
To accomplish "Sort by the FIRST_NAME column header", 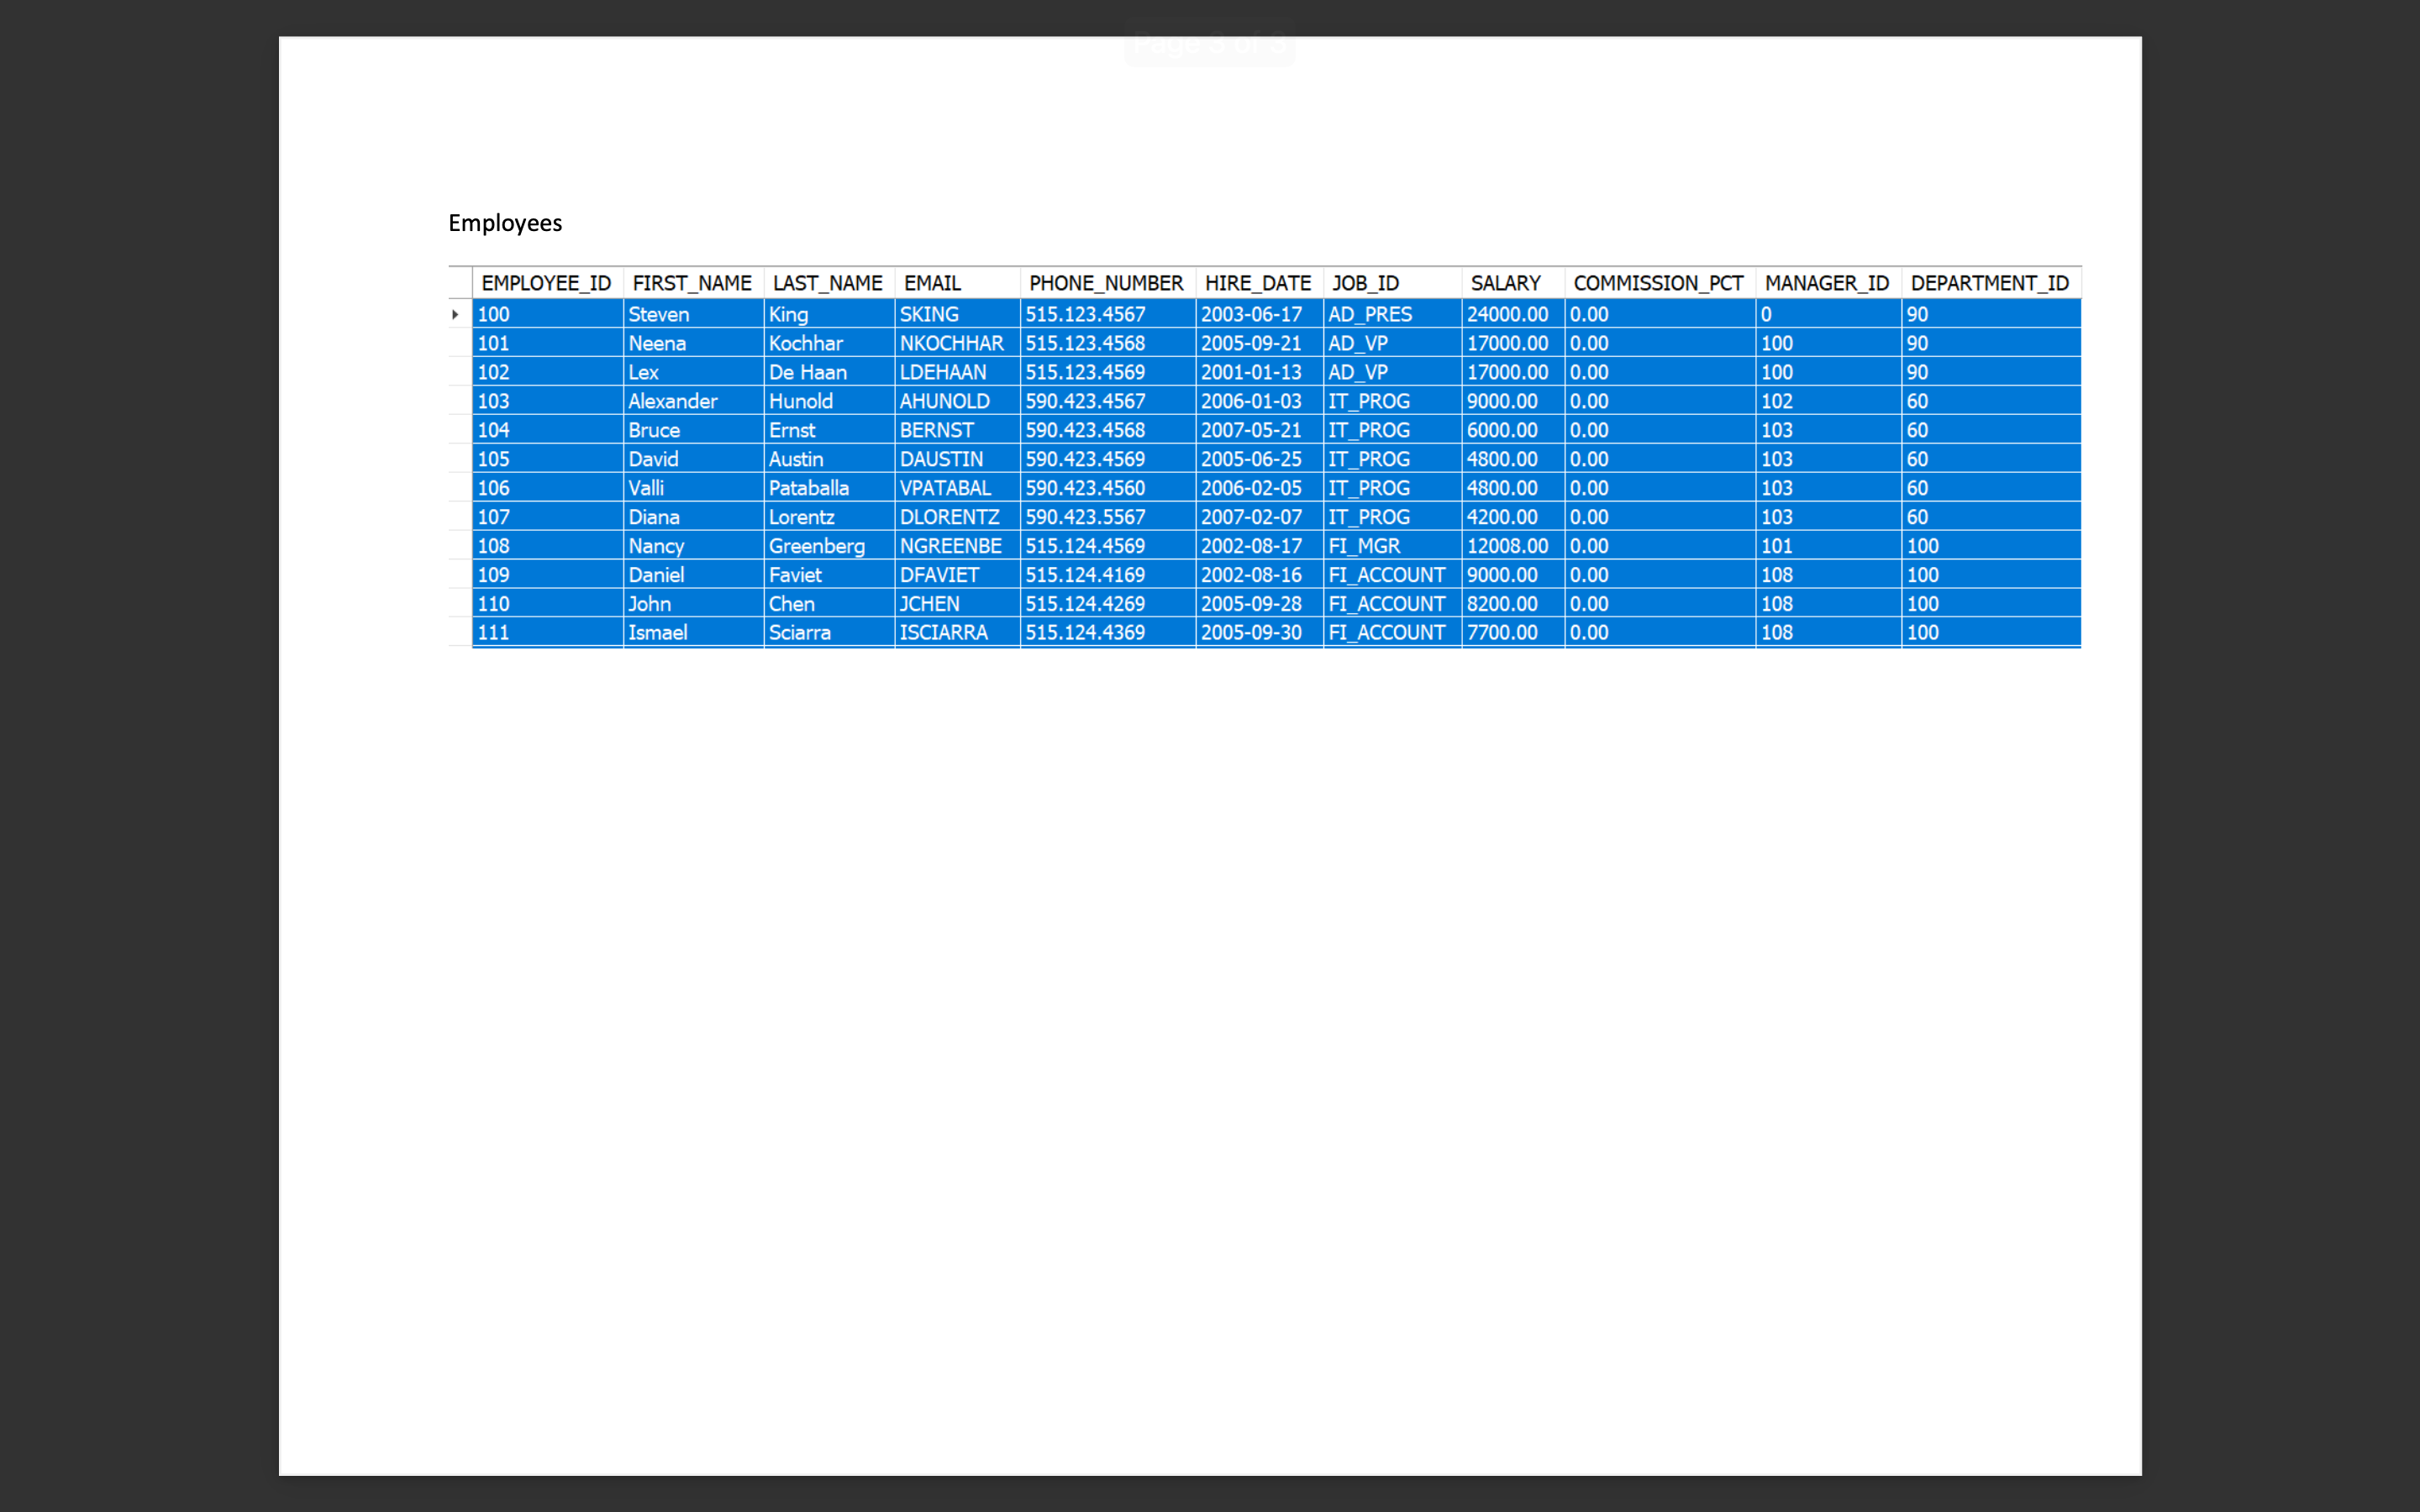I will (x=691, y=283).
